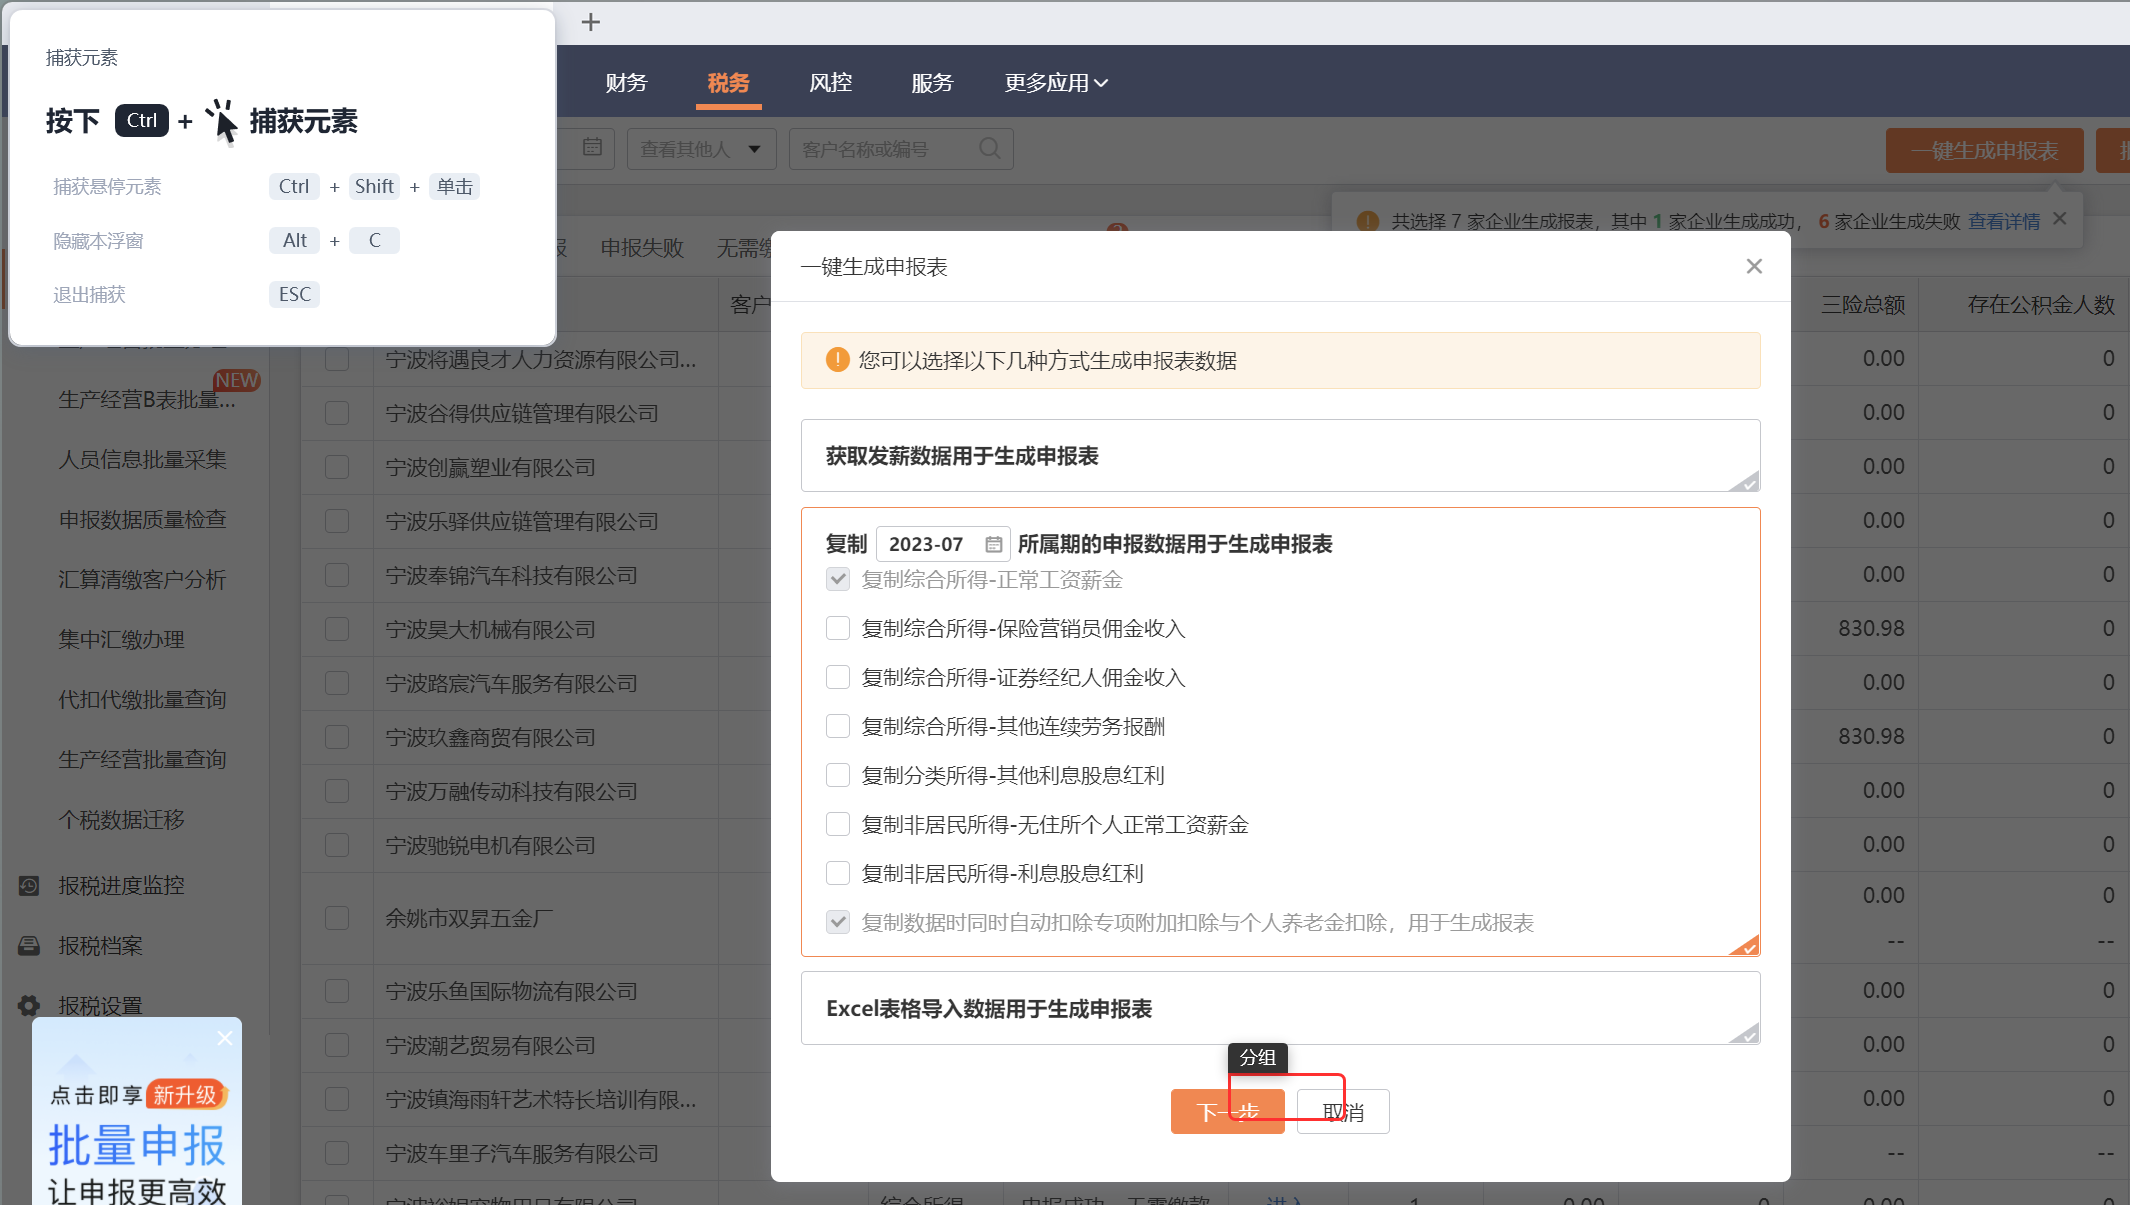
Task: Click the search magnifier in the customer field
Action: (989, 149)
